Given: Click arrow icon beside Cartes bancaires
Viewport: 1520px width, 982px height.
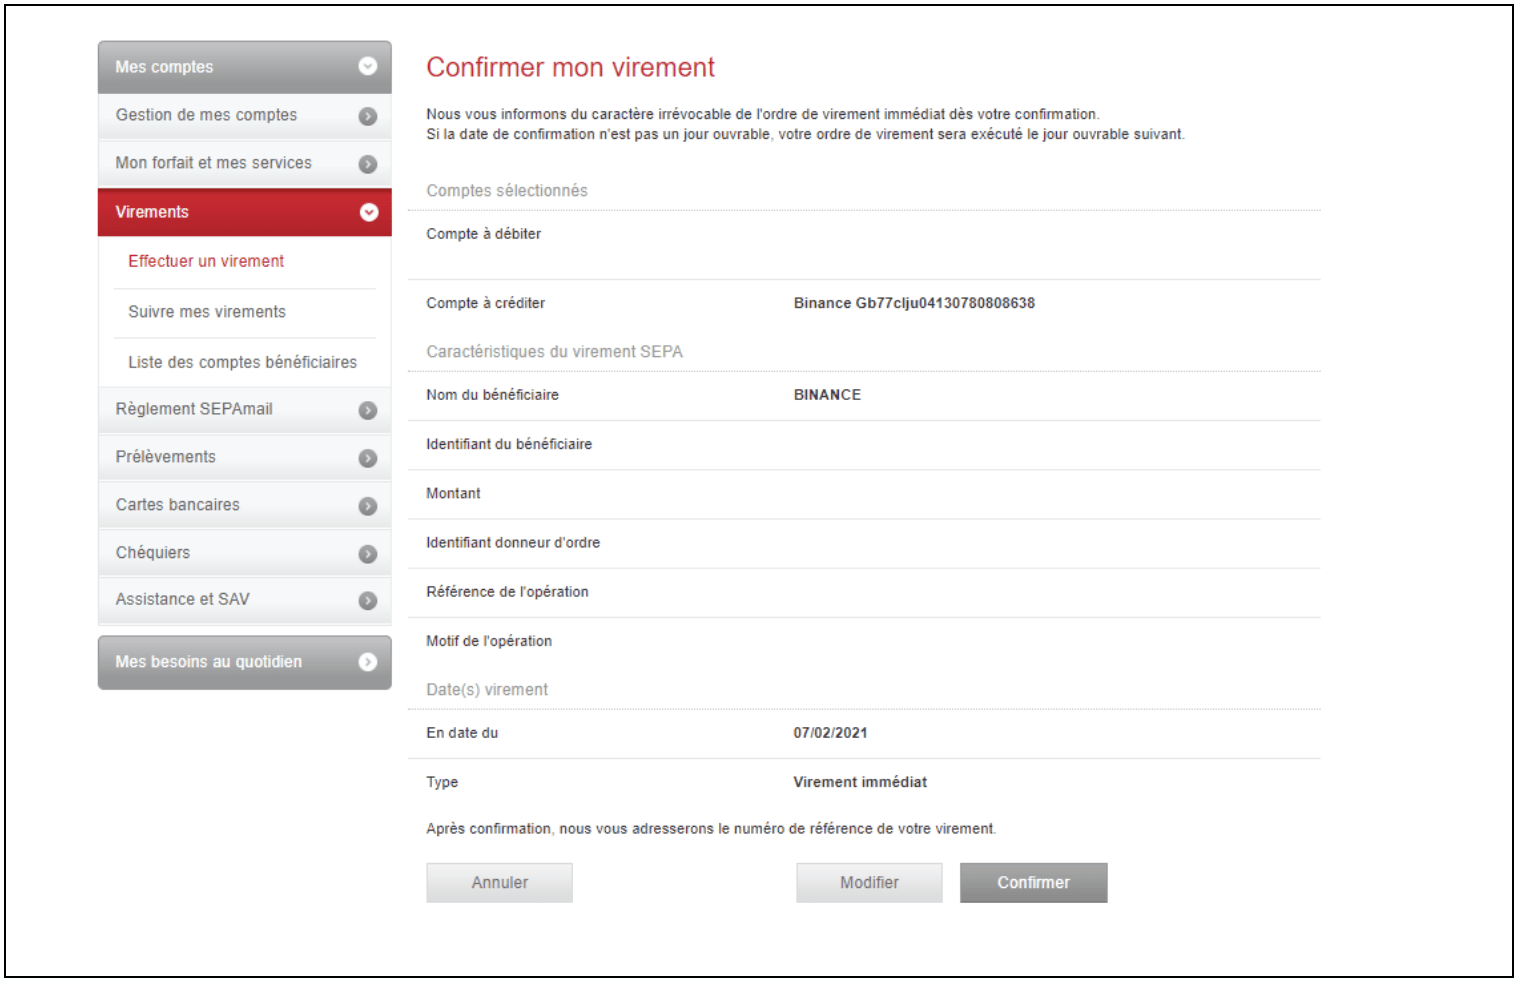Looking at the screenshot, I should (x=368, y=506).
